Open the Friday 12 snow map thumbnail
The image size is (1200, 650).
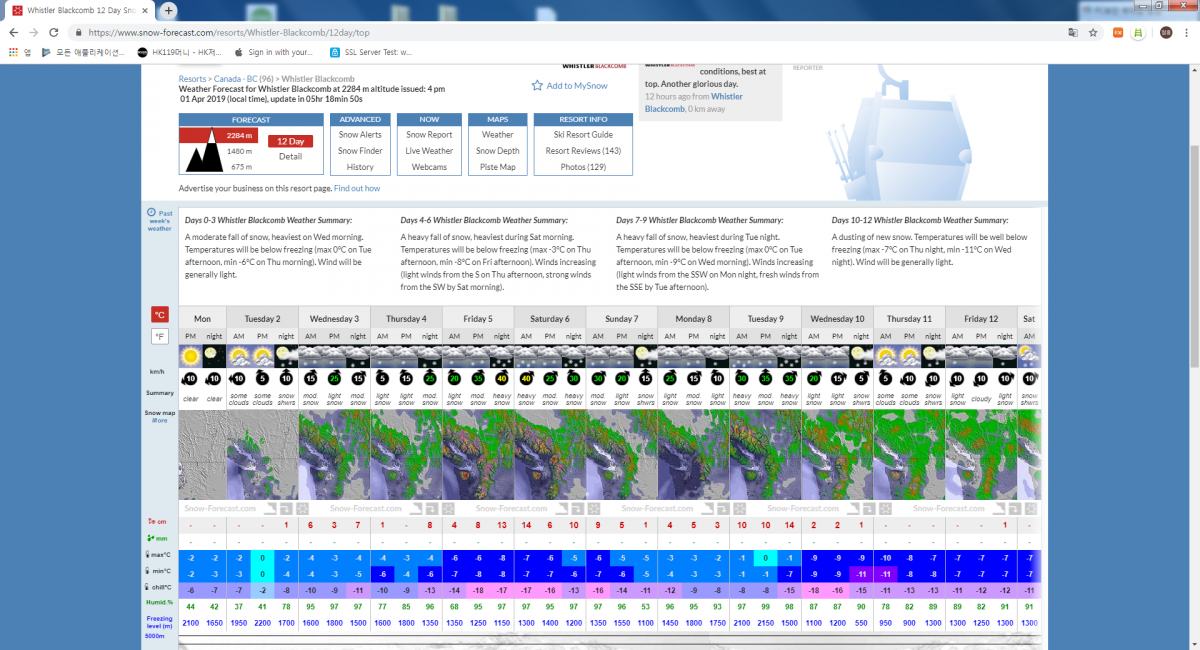coord(981,455)
